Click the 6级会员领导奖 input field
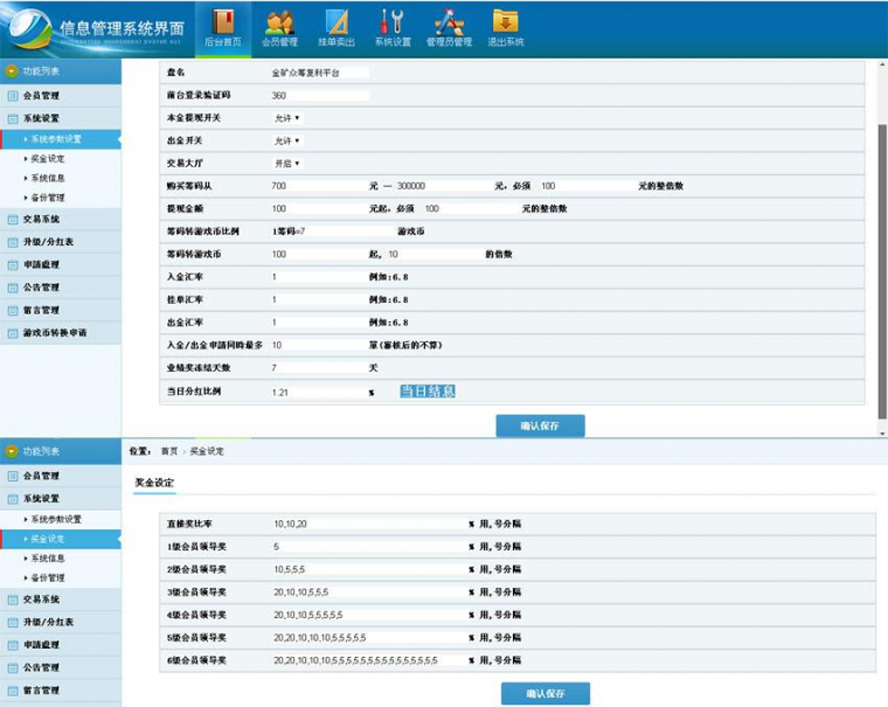The image size is (888, 707). click(370, 661)
